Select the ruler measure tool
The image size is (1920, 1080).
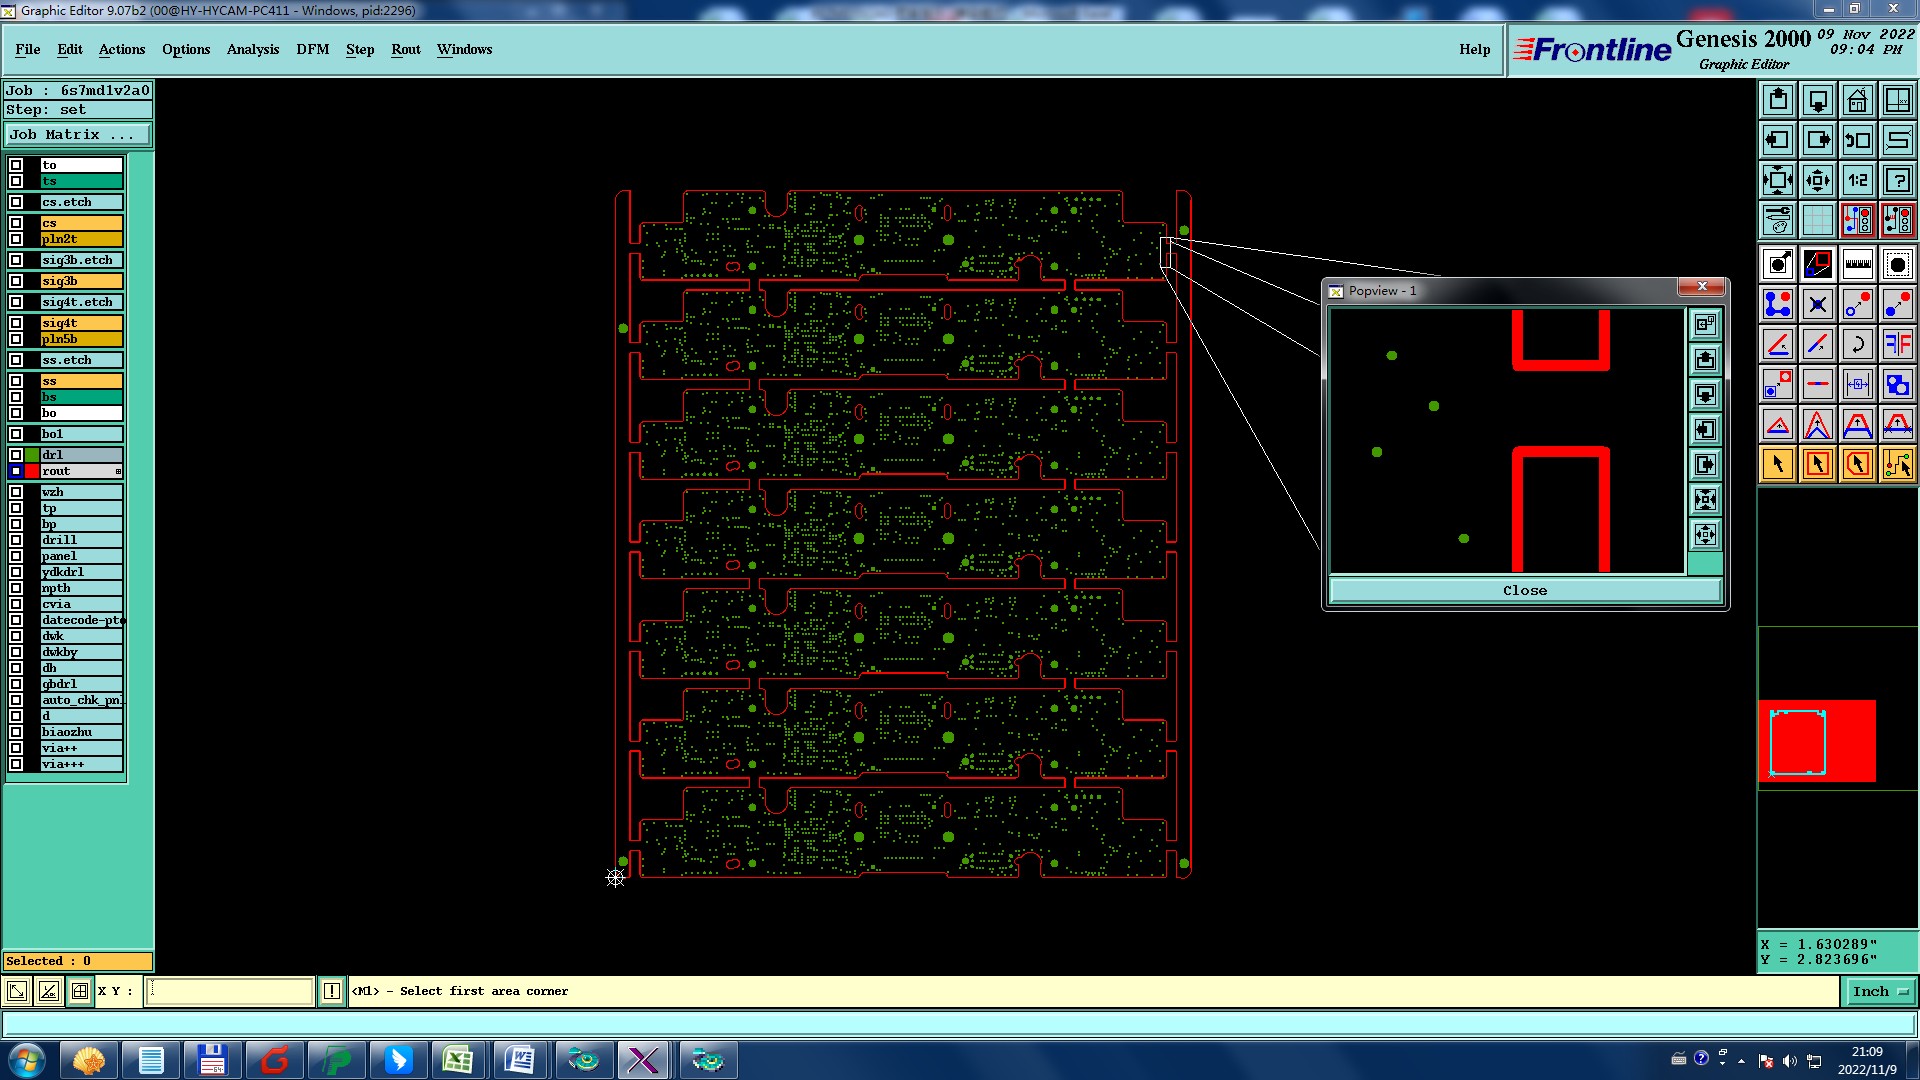tap(1857, 264)
